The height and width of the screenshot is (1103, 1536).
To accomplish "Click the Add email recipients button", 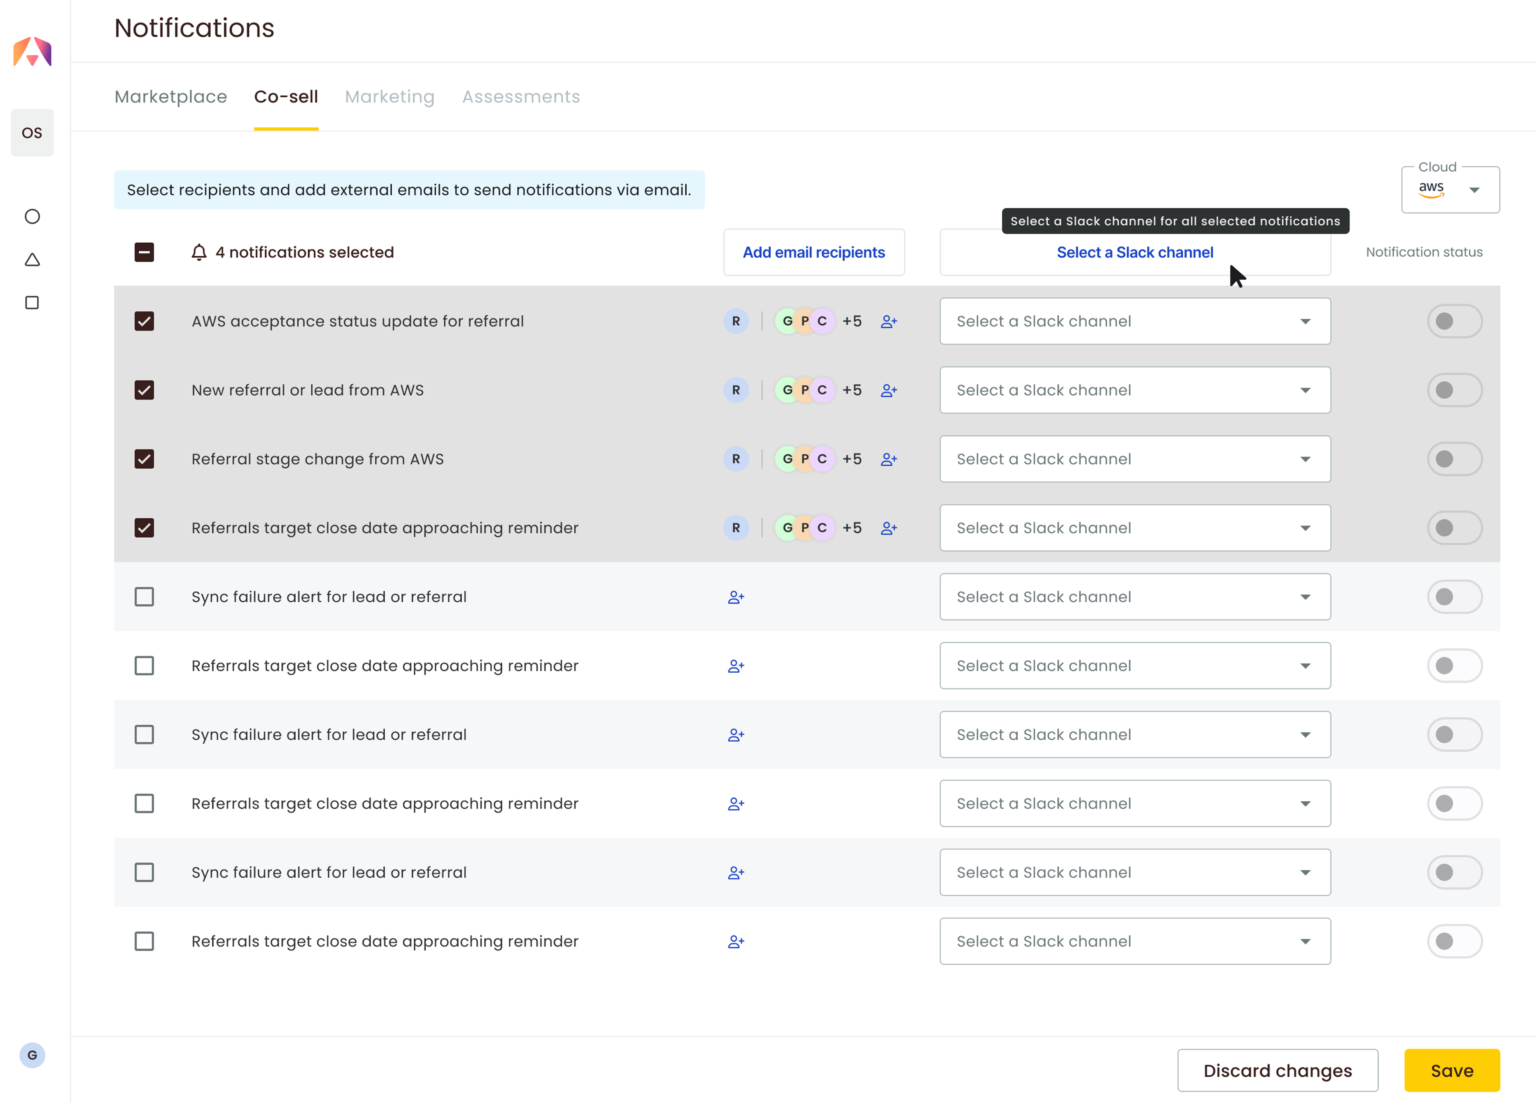I will tap(814, 252).
